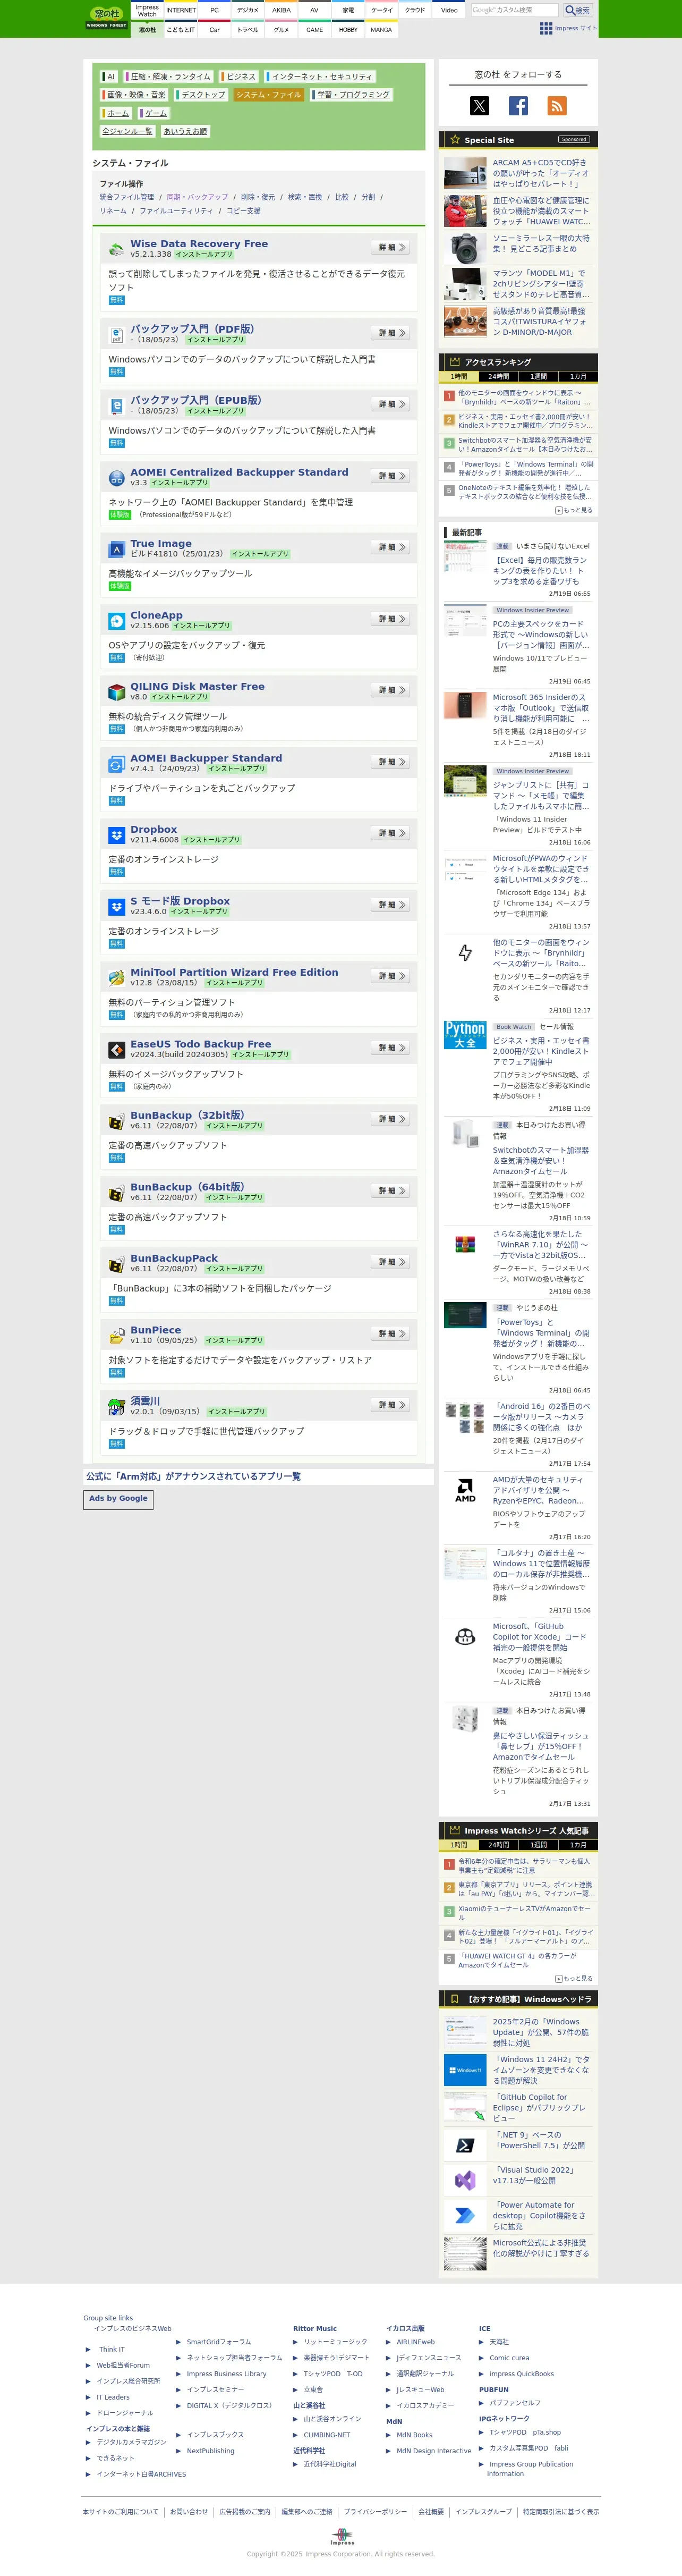Open 詳細 for CloneApp

click(390, 619)
